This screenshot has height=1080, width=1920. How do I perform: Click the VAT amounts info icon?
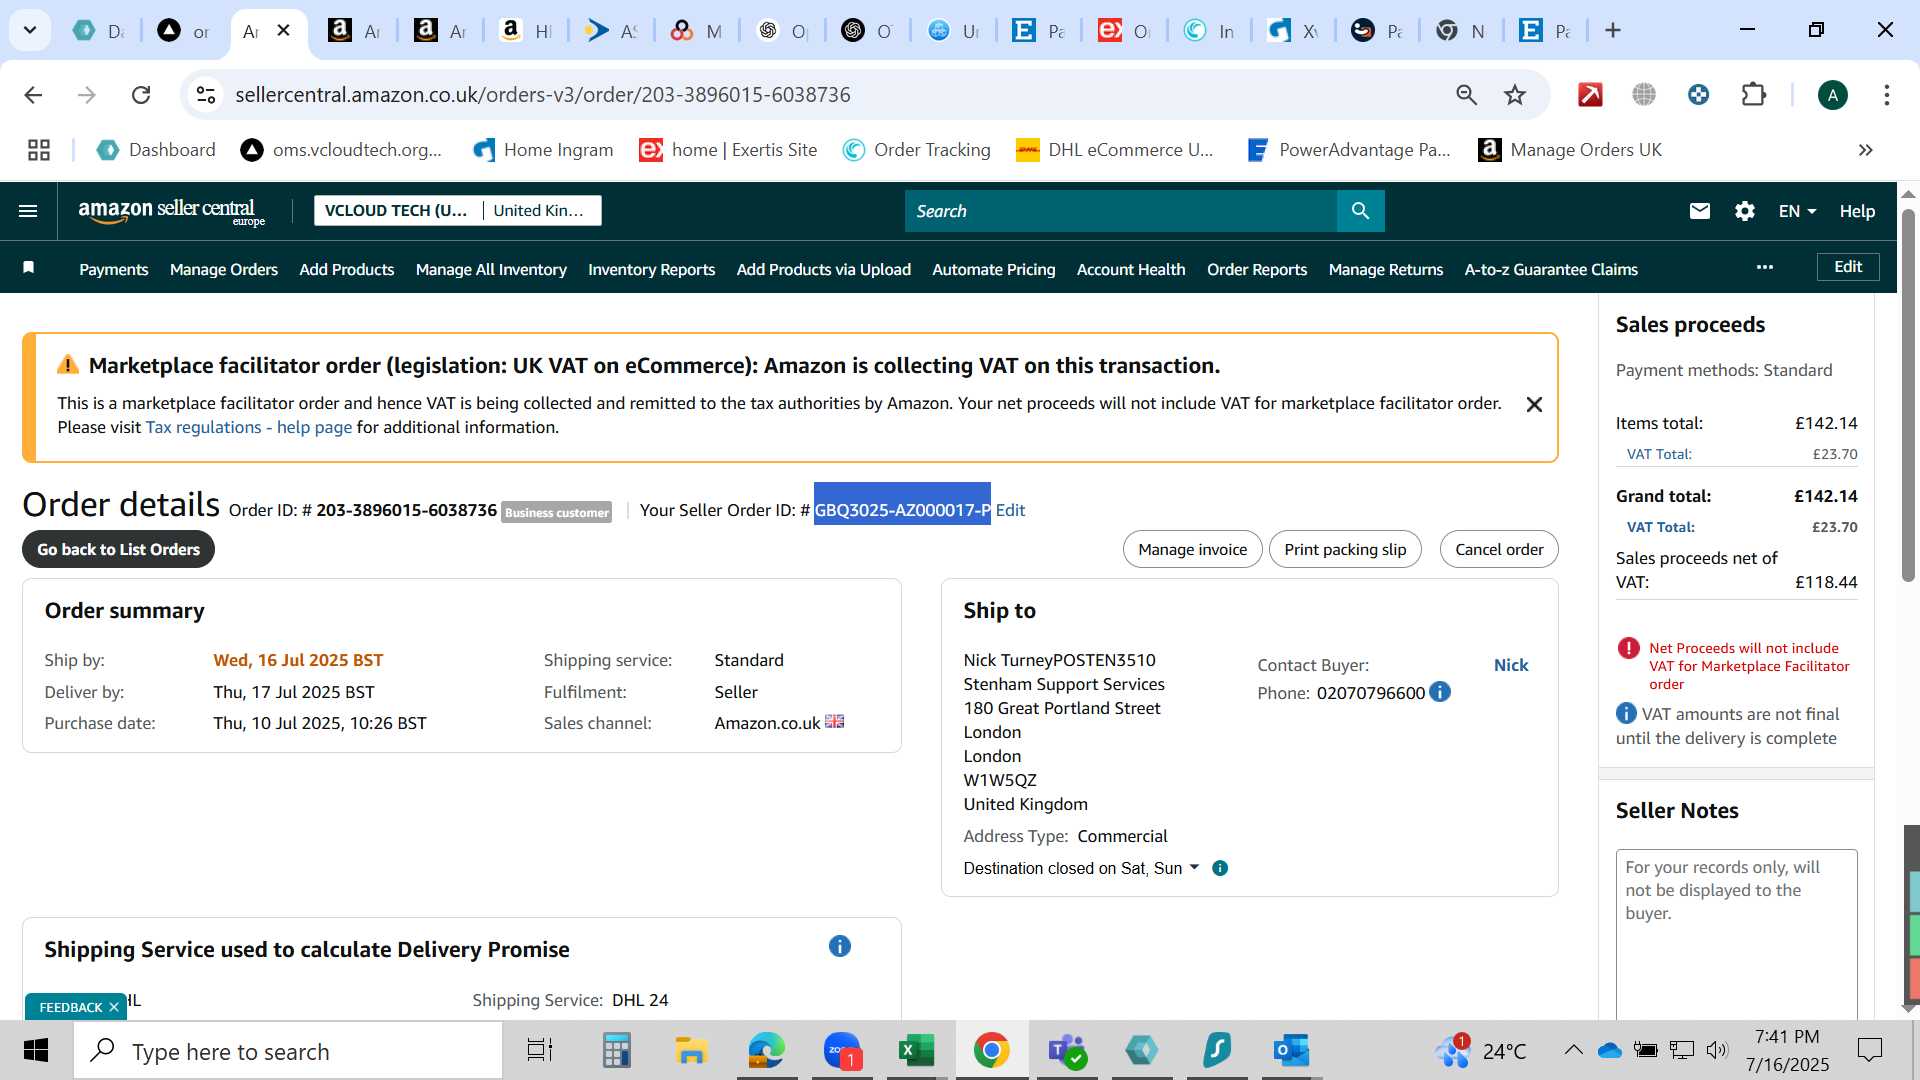(x=1626, y=713)
